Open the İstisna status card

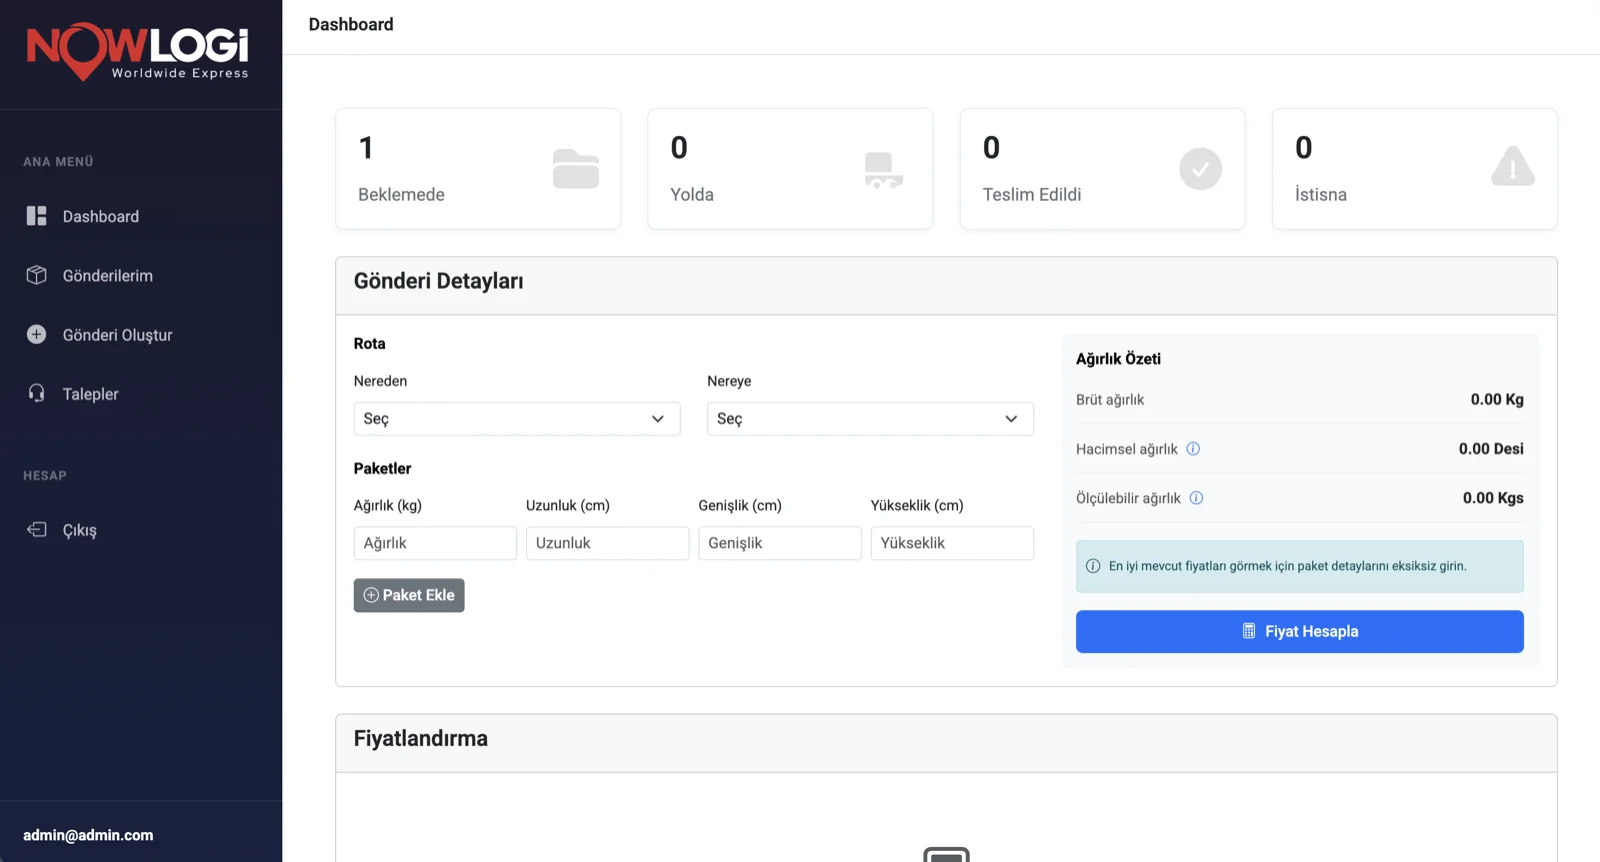pos(1414,169)
